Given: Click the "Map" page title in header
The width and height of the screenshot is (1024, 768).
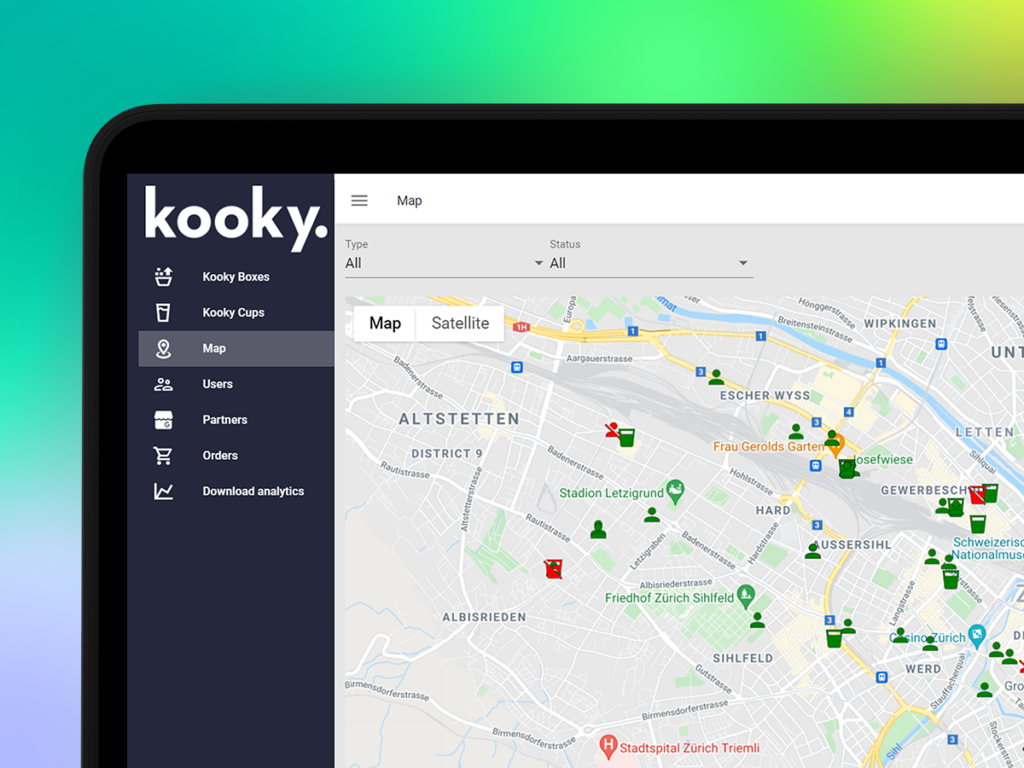Looking at the screenshot, I should (x=409, y=200).
